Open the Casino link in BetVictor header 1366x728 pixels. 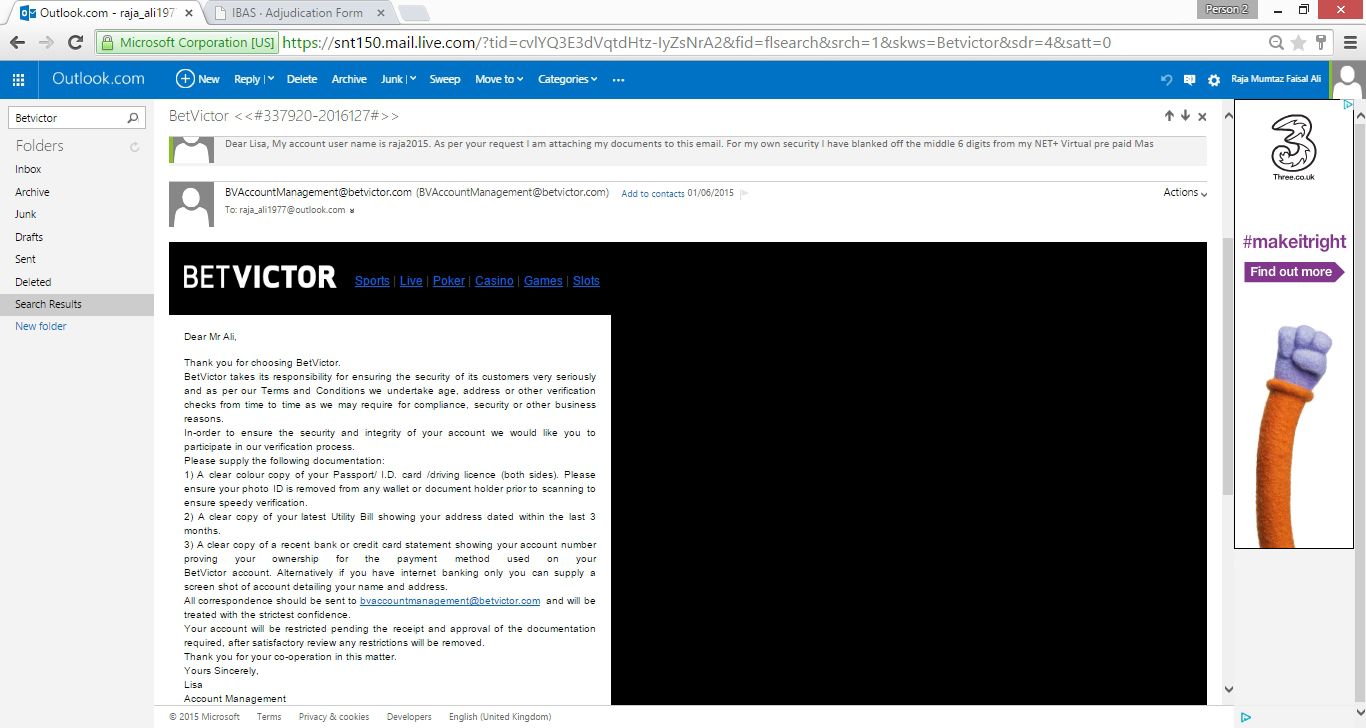coord(494,281)
